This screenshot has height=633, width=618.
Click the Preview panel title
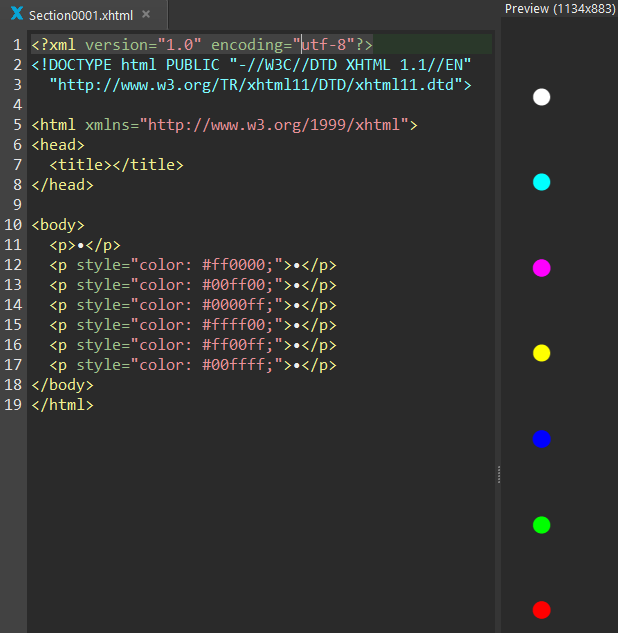560,8
